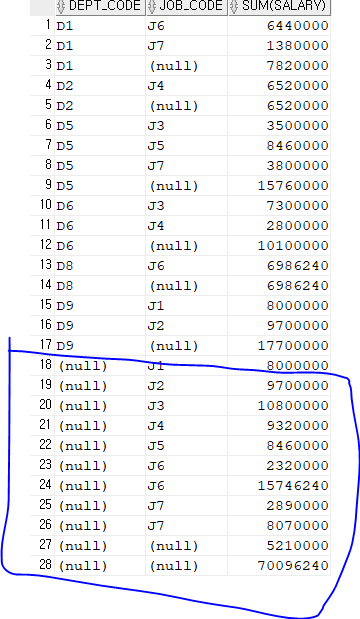The image size is (360, 619).
Task: Select salary cell 17700000
Action: [293, 345]
